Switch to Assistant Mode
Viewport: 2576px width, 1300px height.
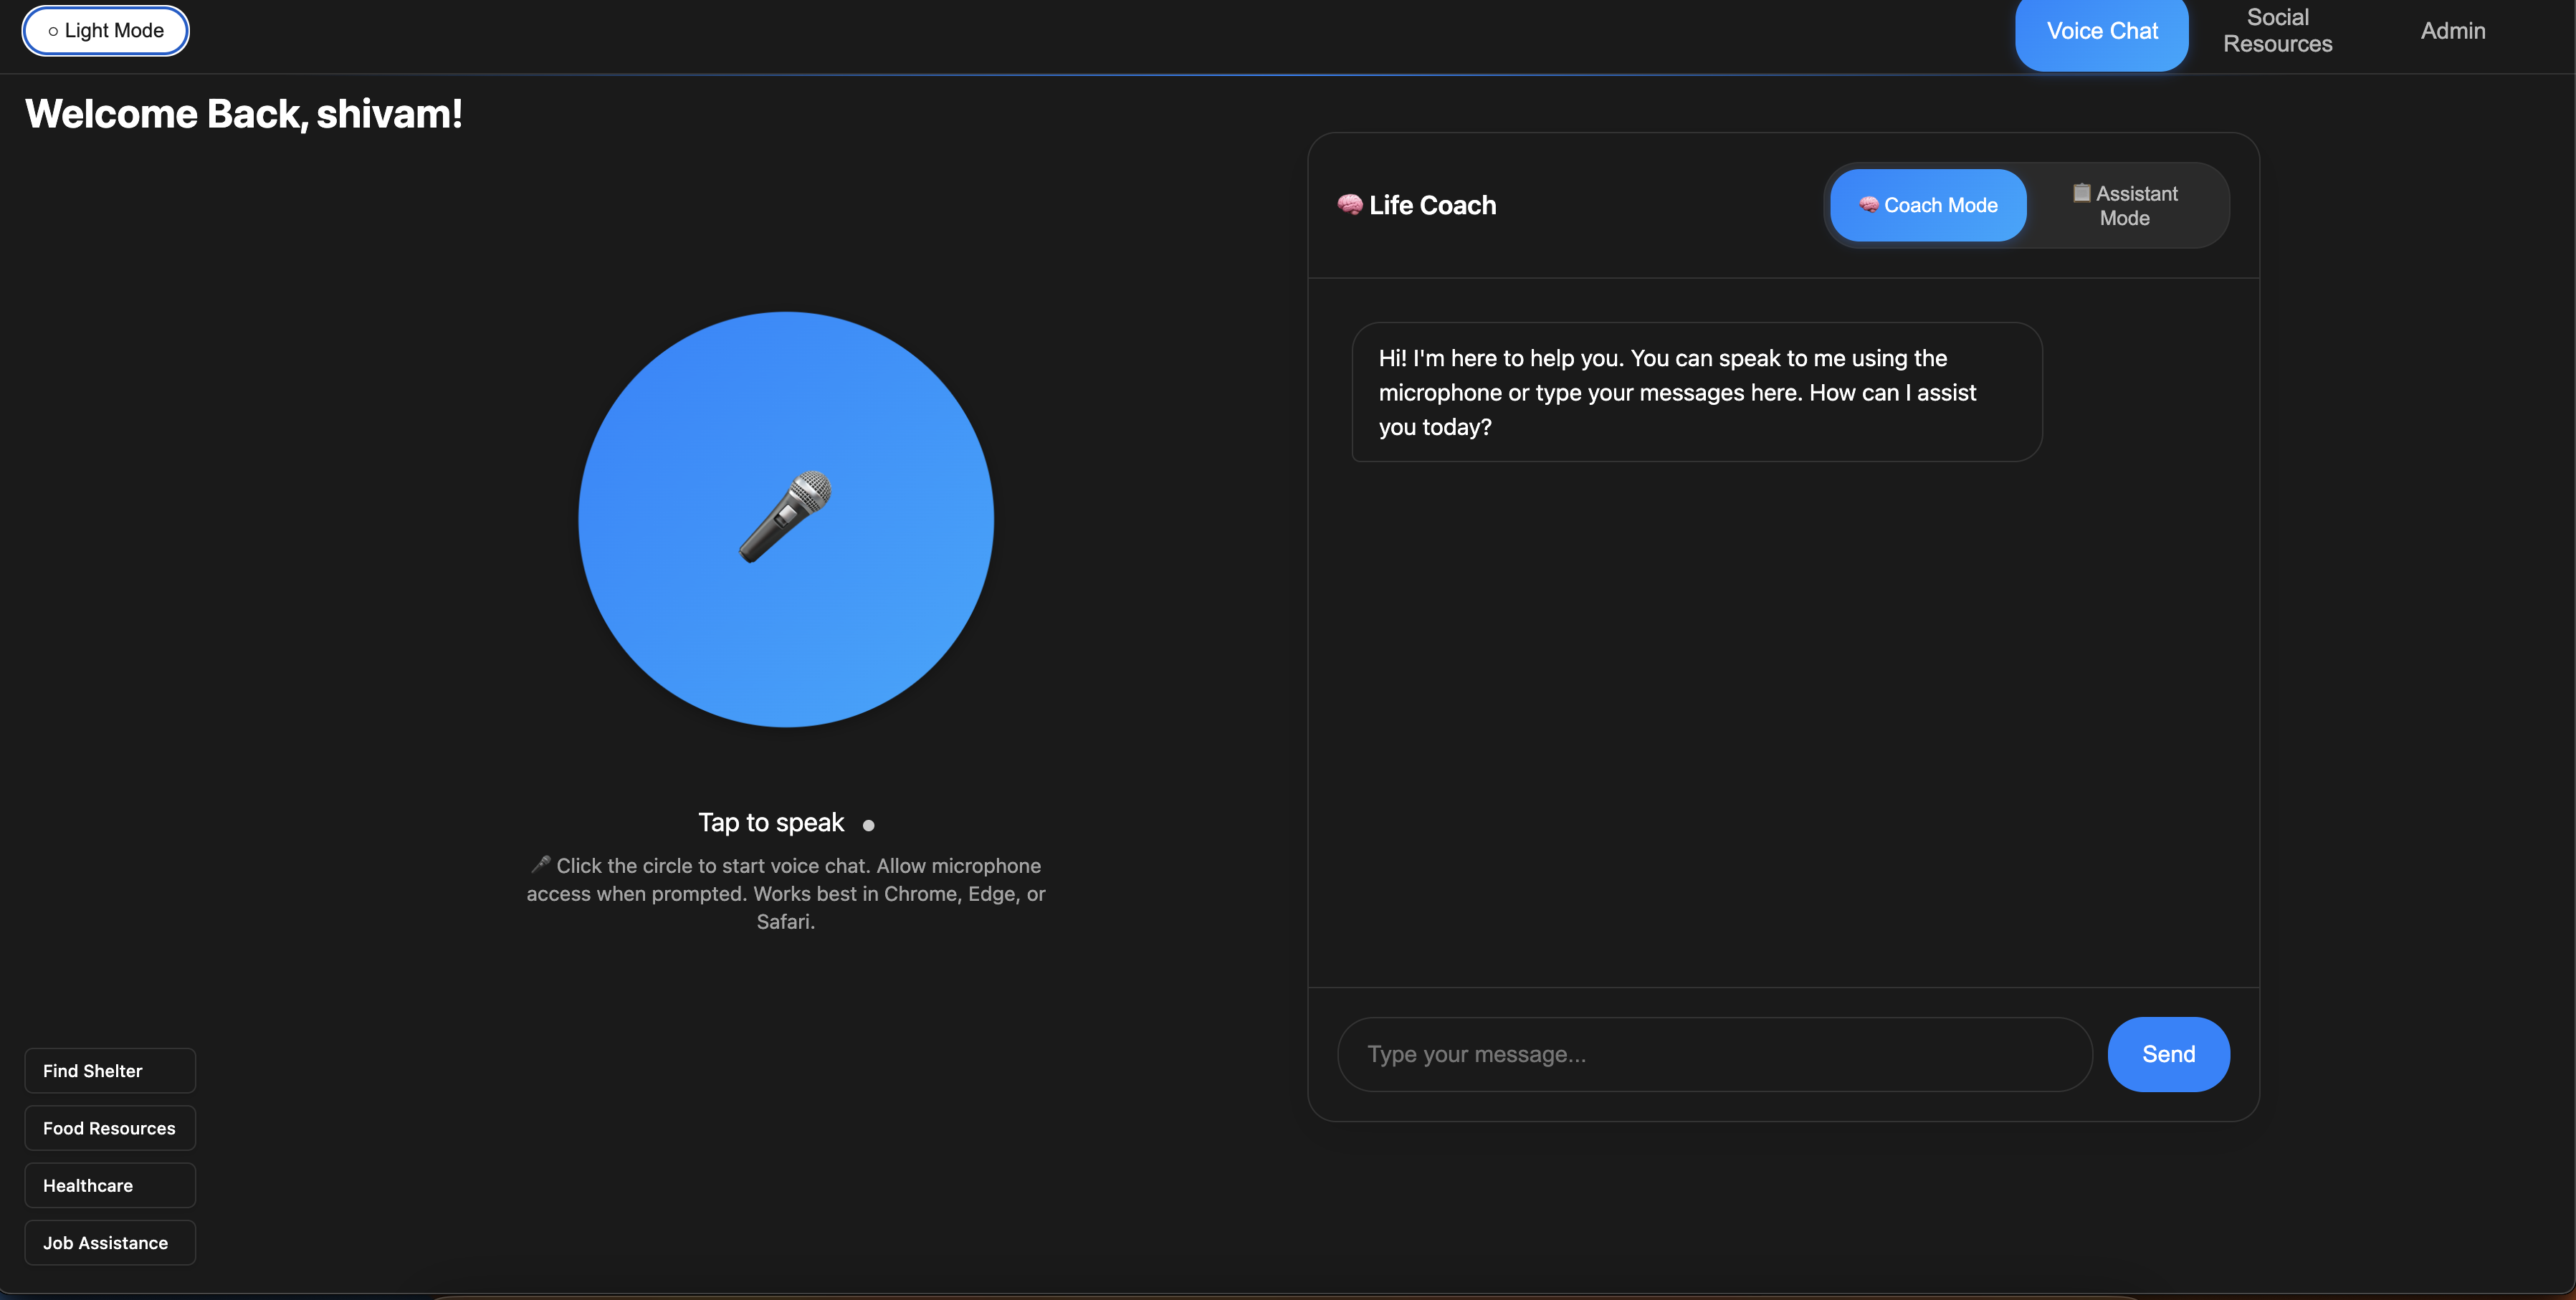pyautogui.click(x=2125, y=205)
